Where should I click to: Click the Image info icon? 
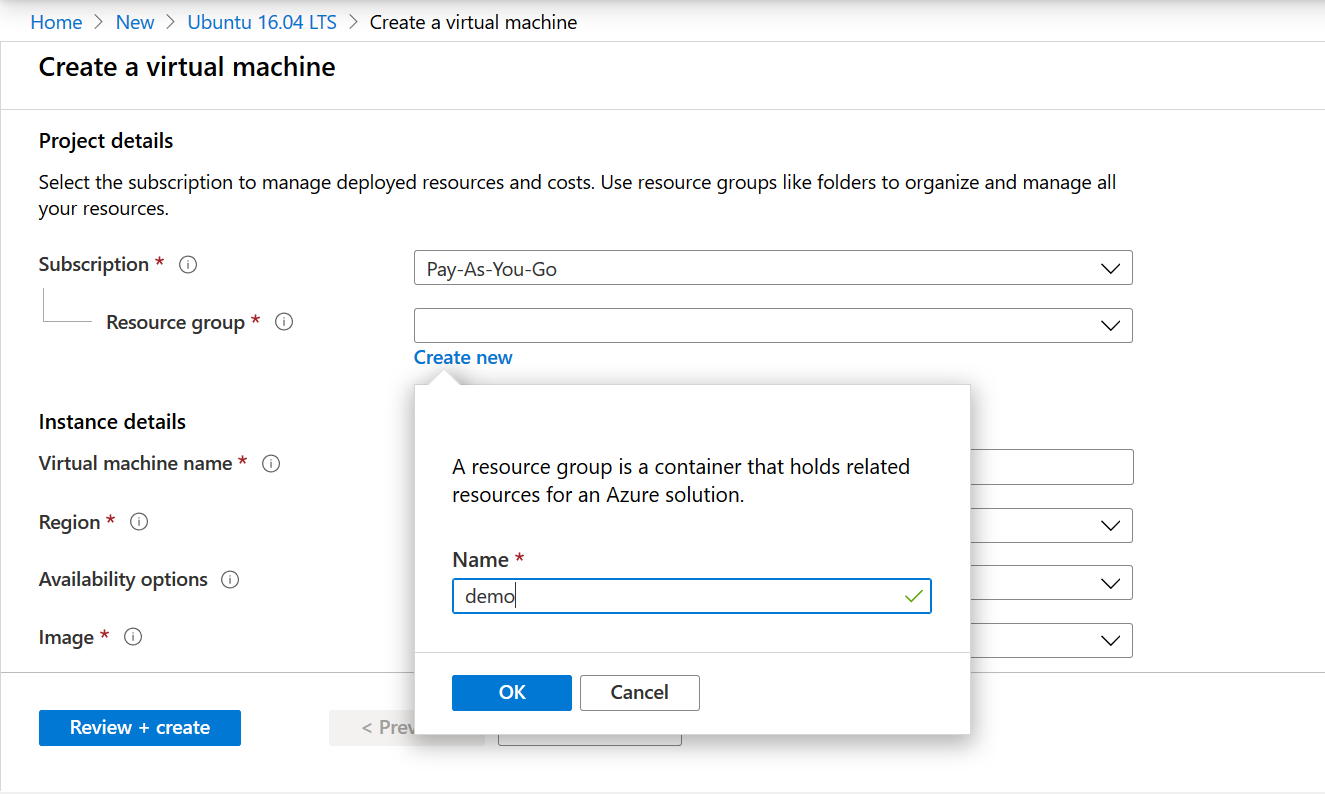(133, 637)
